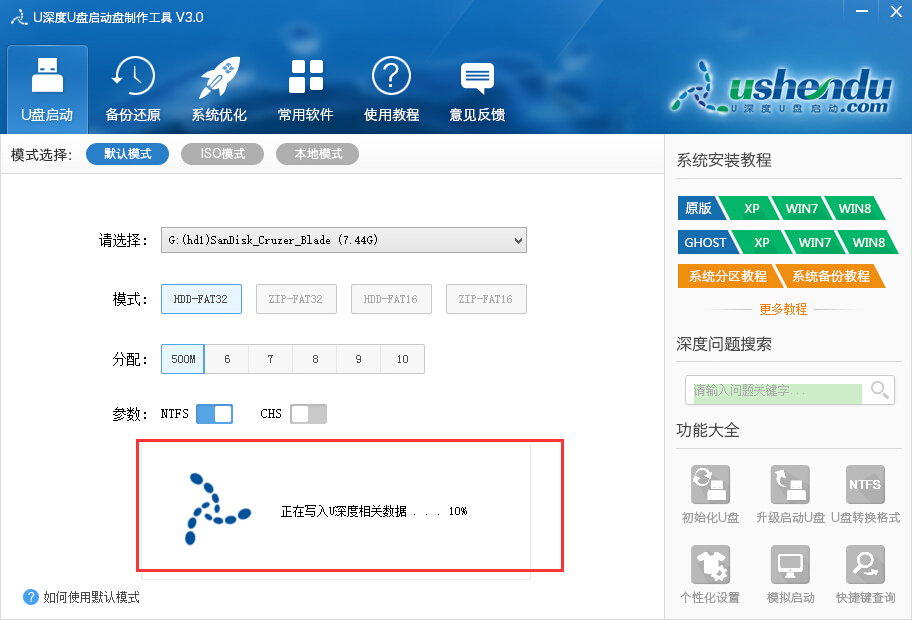
Task: Open 如何使用默认模式 help link
Action: click(91, 597)
